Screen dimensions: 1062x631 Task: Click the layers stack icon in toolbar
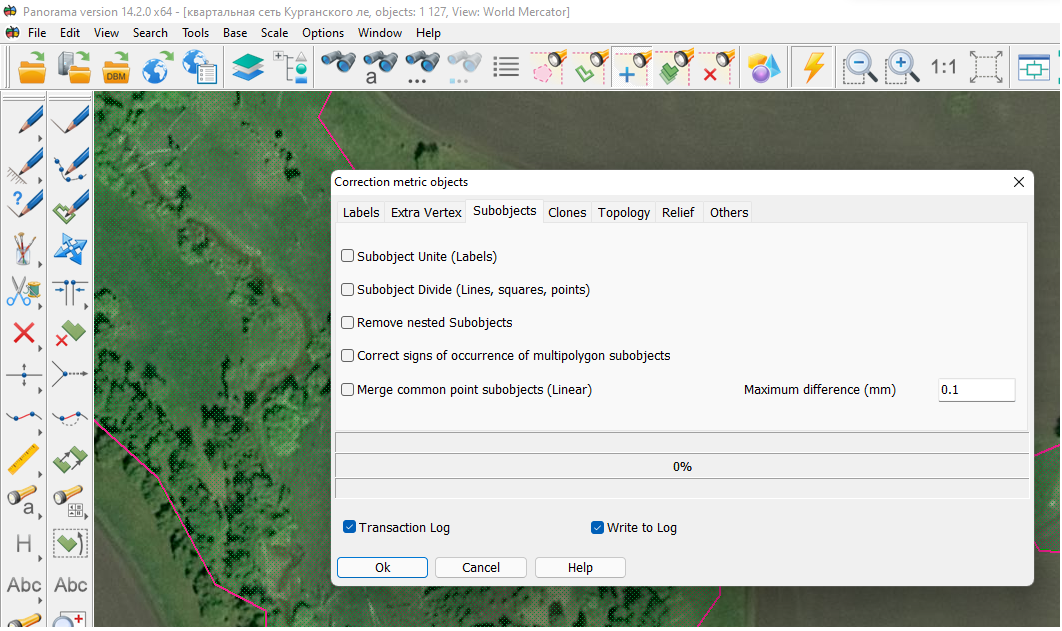point(247,68)
